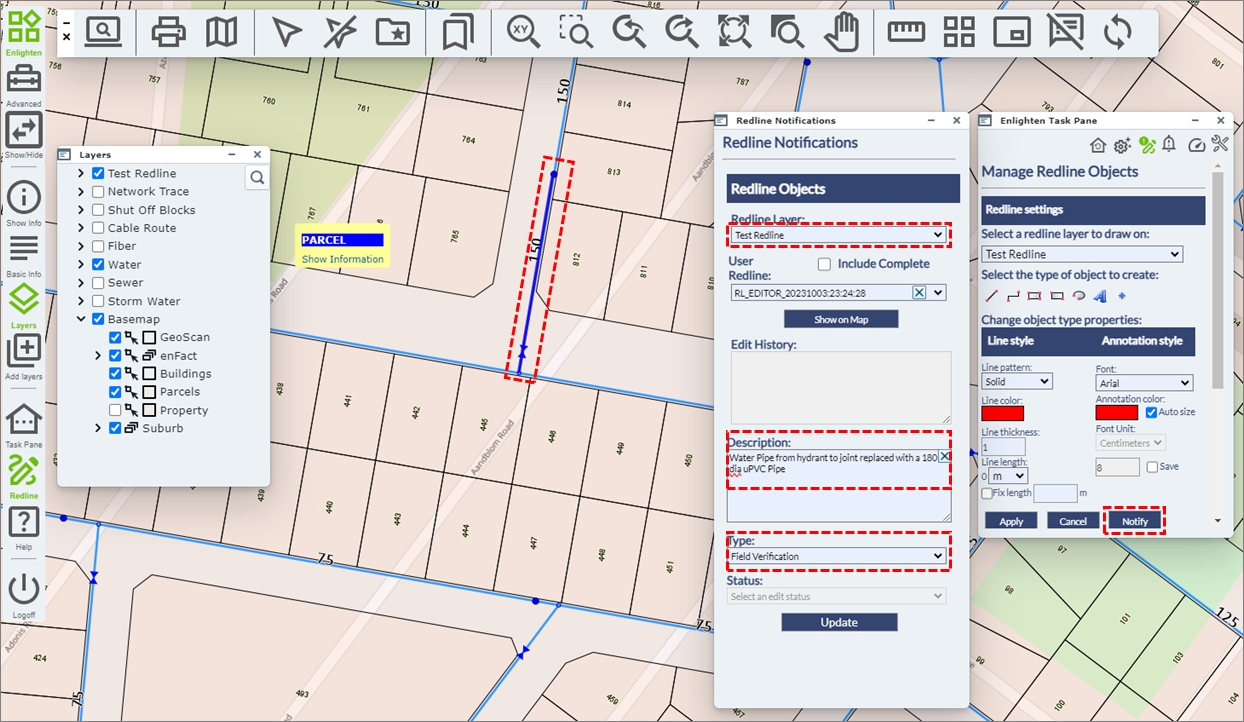Activate the Pan hand tool
The height and width of the screenshot is (722, 1244).
(x=842, y=33)
